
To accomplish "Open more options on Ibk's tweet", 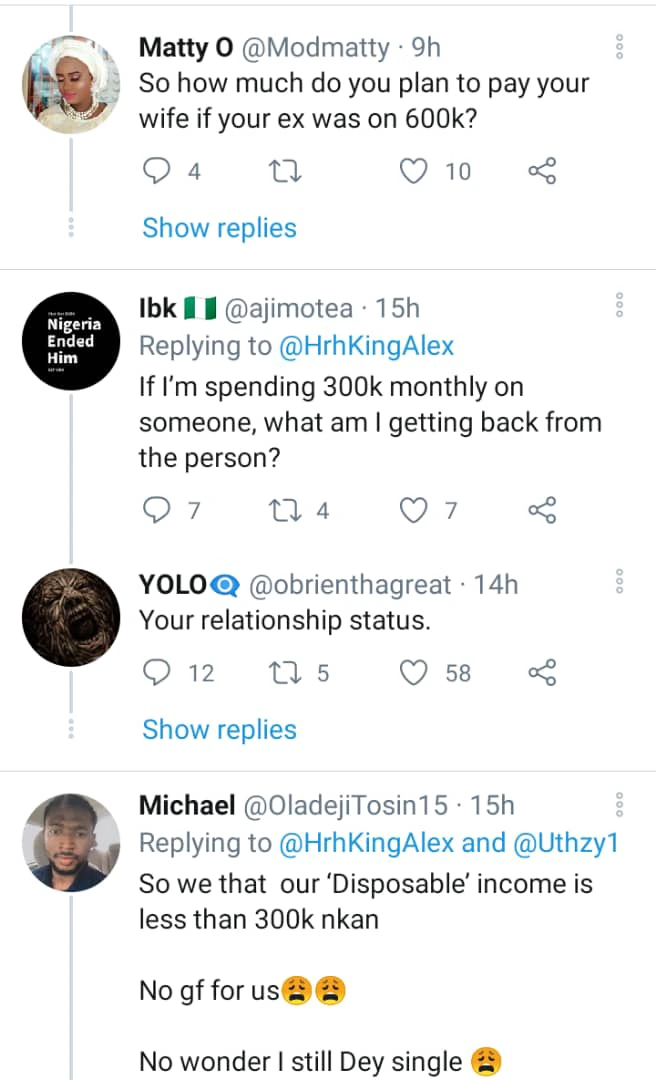I will (620, 306).
